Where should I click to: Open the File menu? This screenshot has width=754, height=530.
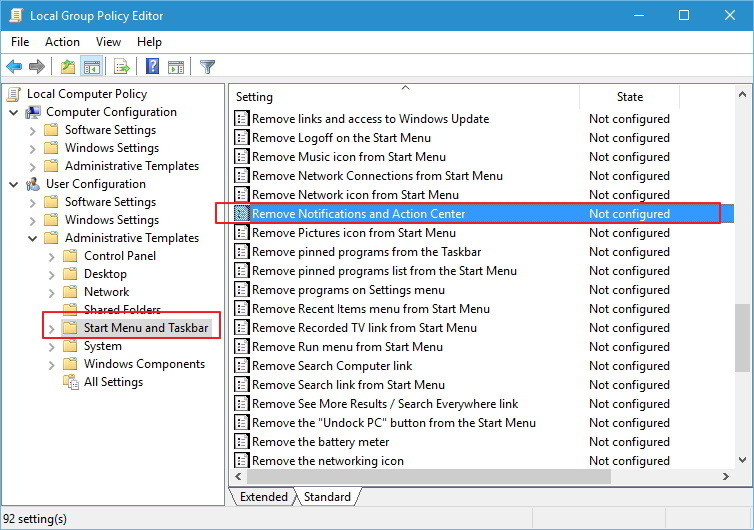[20, 42]
